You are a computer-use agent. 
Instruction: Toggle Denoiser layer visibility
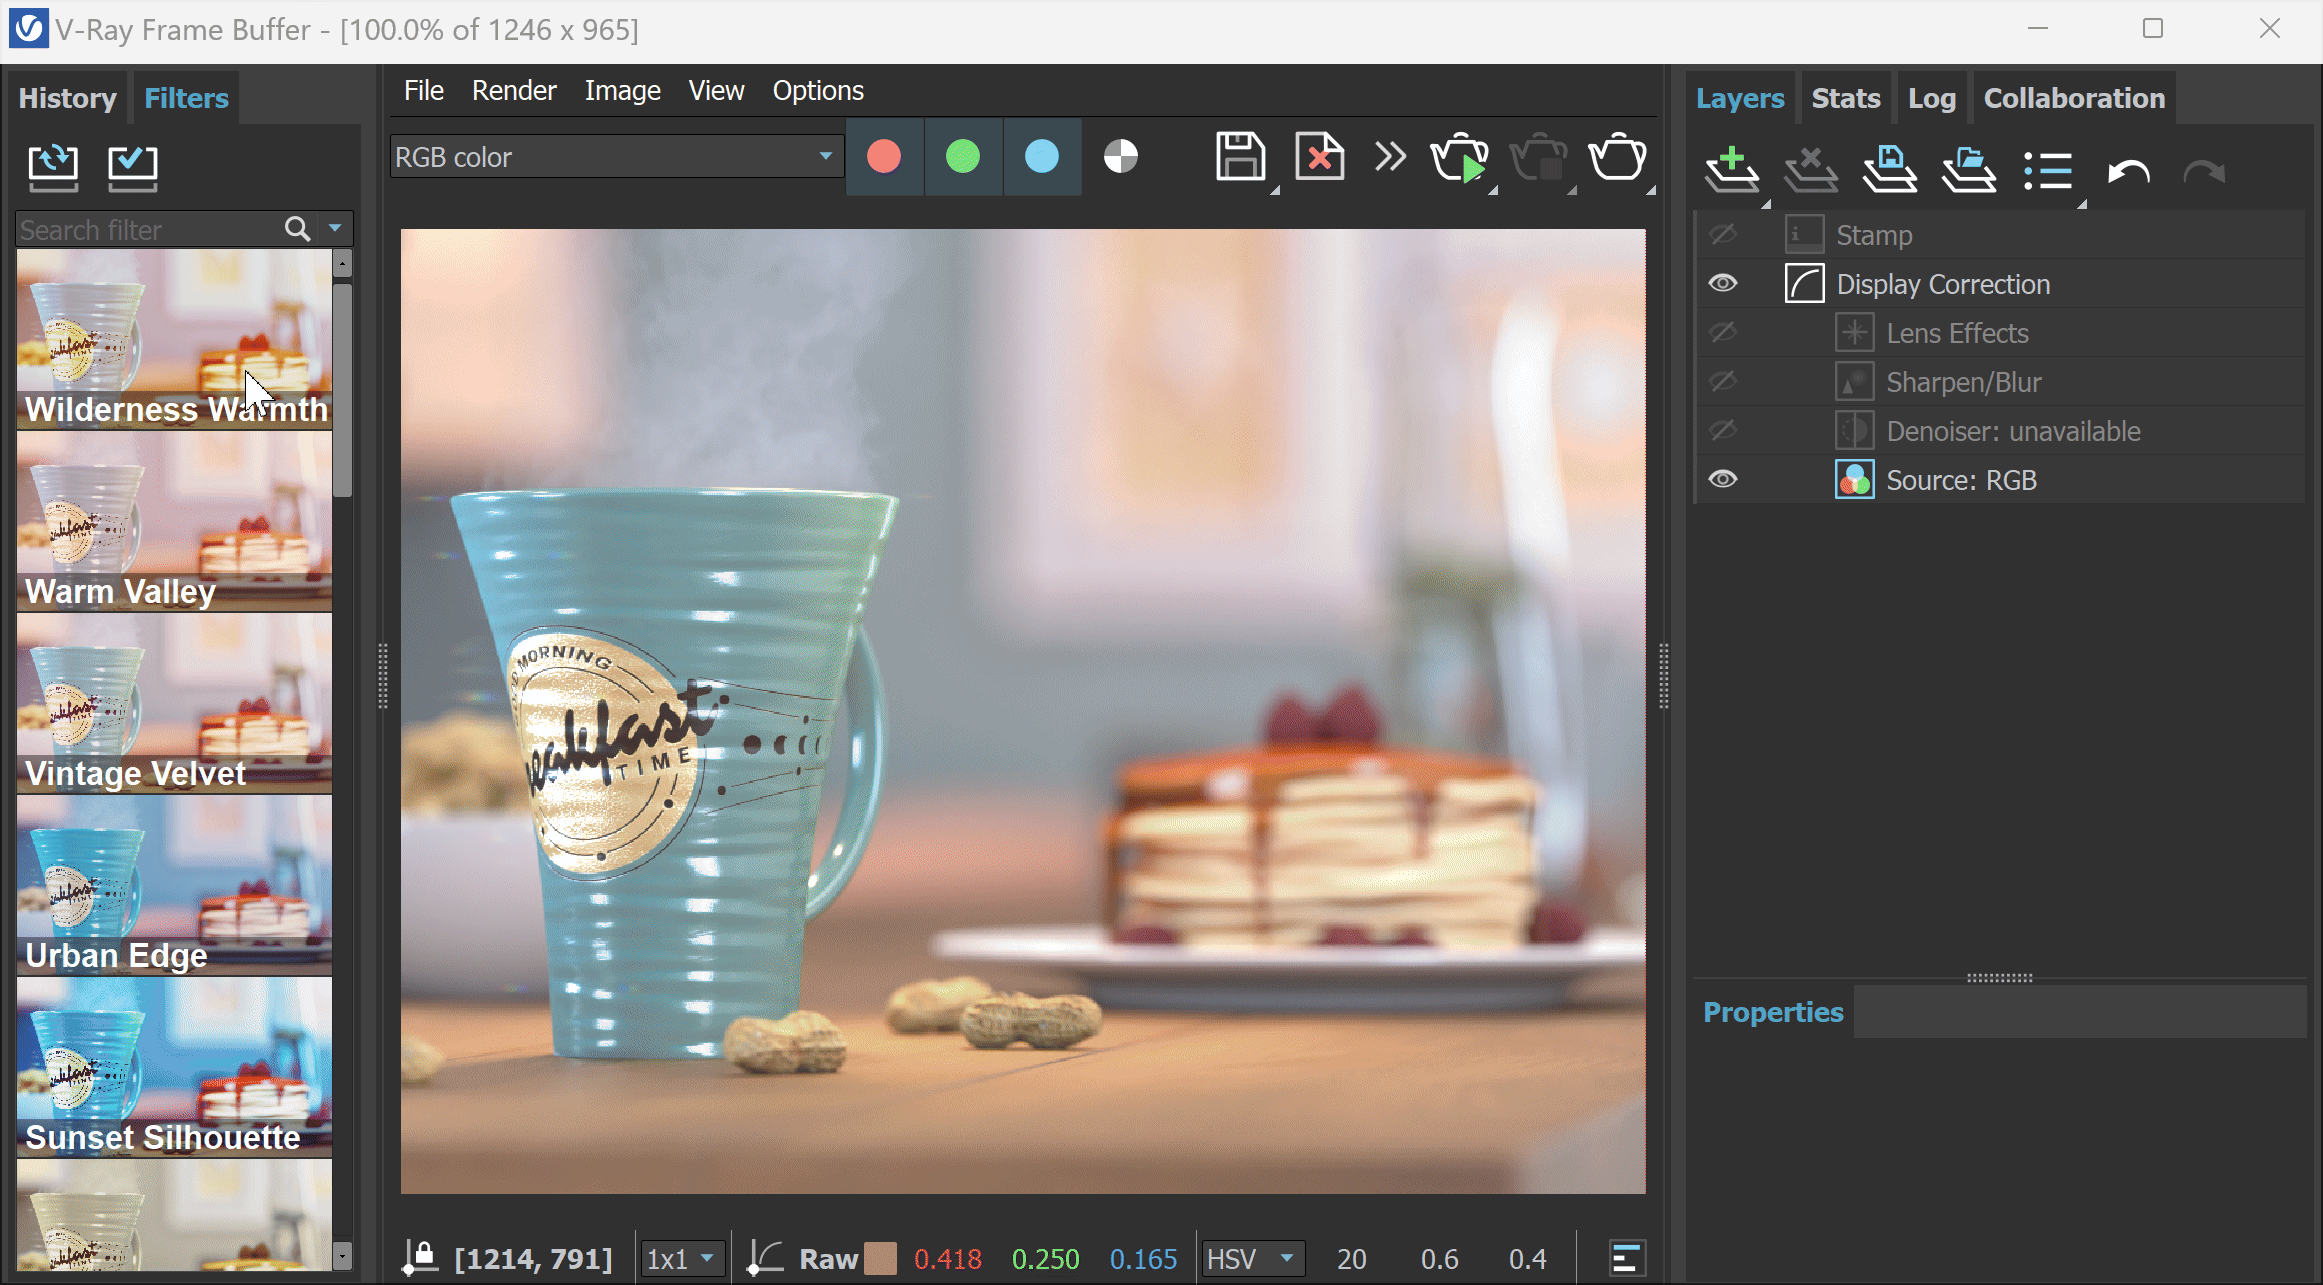click(1722, 431)
